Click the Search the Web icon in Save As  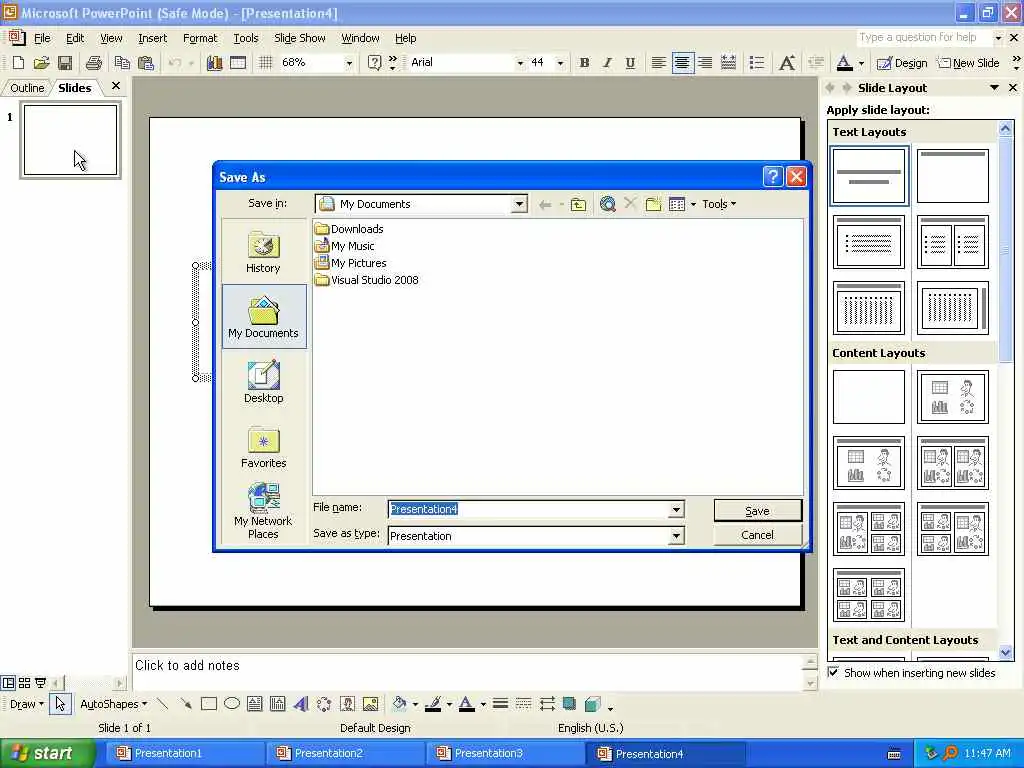tap(607, 204)
